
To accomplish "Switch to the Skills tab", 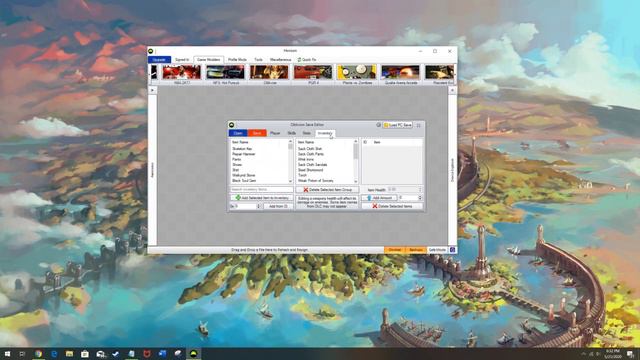I will tap(291, 133).
